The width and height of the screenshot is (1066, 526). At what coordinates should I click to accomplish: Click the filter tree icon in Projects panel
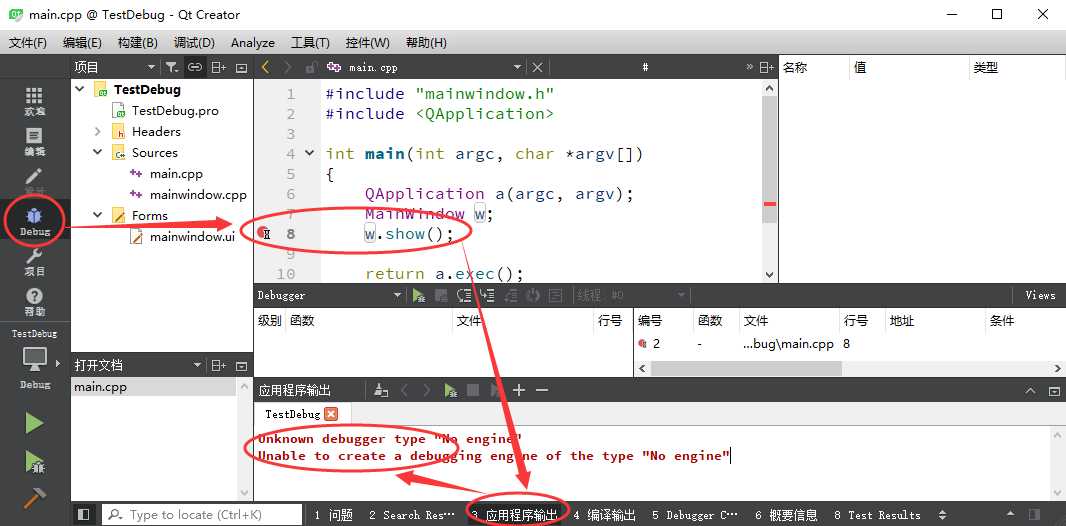[x=172, y=67]
